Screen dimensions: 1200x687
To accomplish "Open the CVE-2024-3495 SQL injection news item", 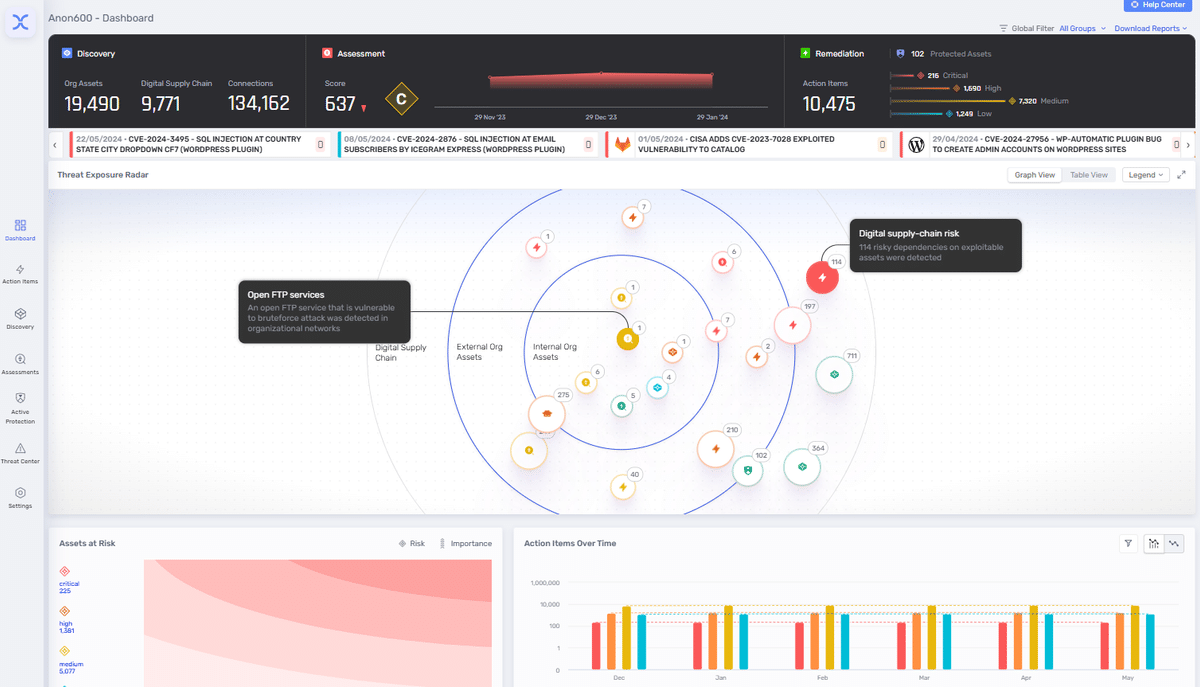I will [x=200, y=144].
